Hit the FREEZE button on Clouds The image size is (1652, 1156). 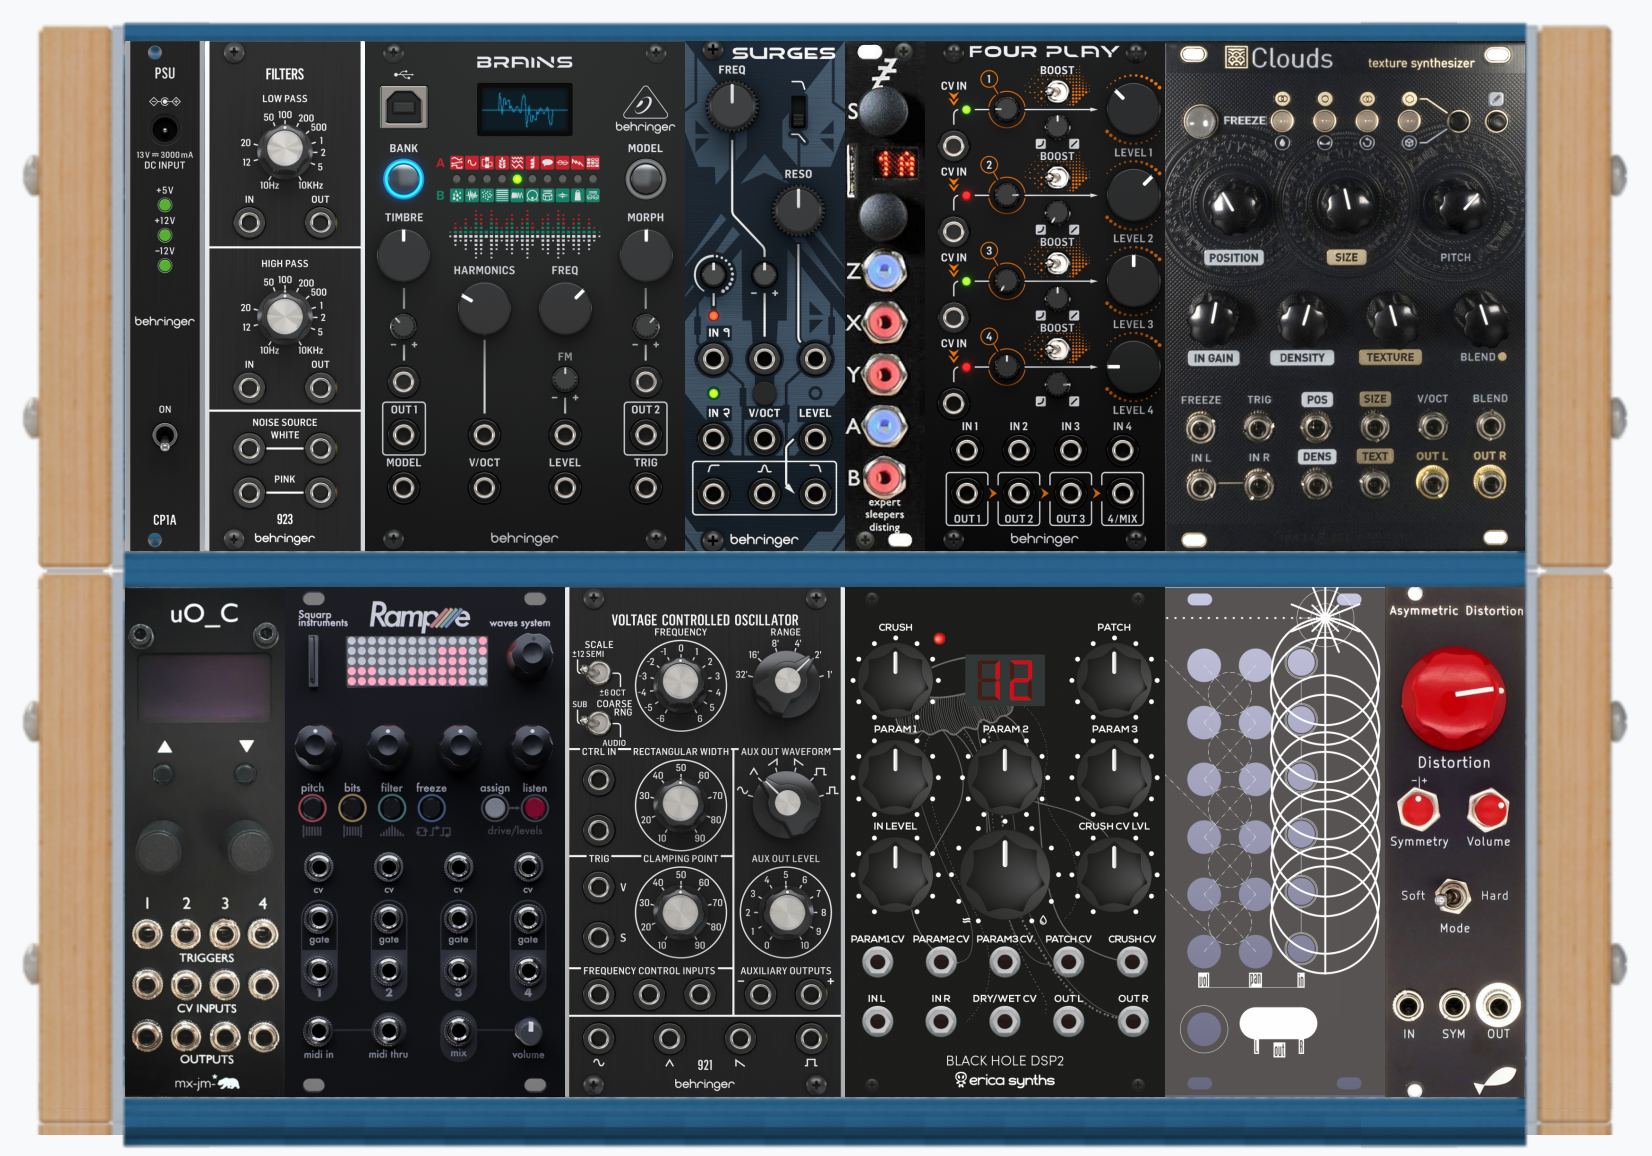pyautogui.click(x=1200, y=121)
